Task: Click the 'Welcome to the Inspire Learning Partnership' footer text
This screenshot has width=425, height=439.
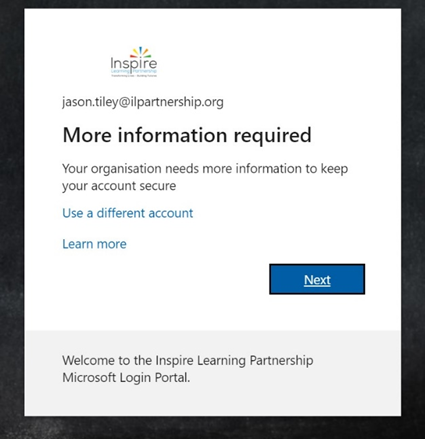Action: [x=188, y=360]
